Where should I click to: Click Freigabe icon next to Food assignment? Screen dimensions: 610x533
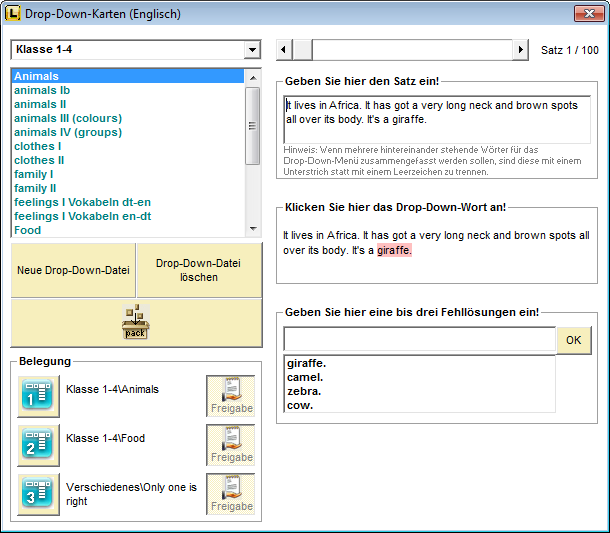(x=231, y=445)
